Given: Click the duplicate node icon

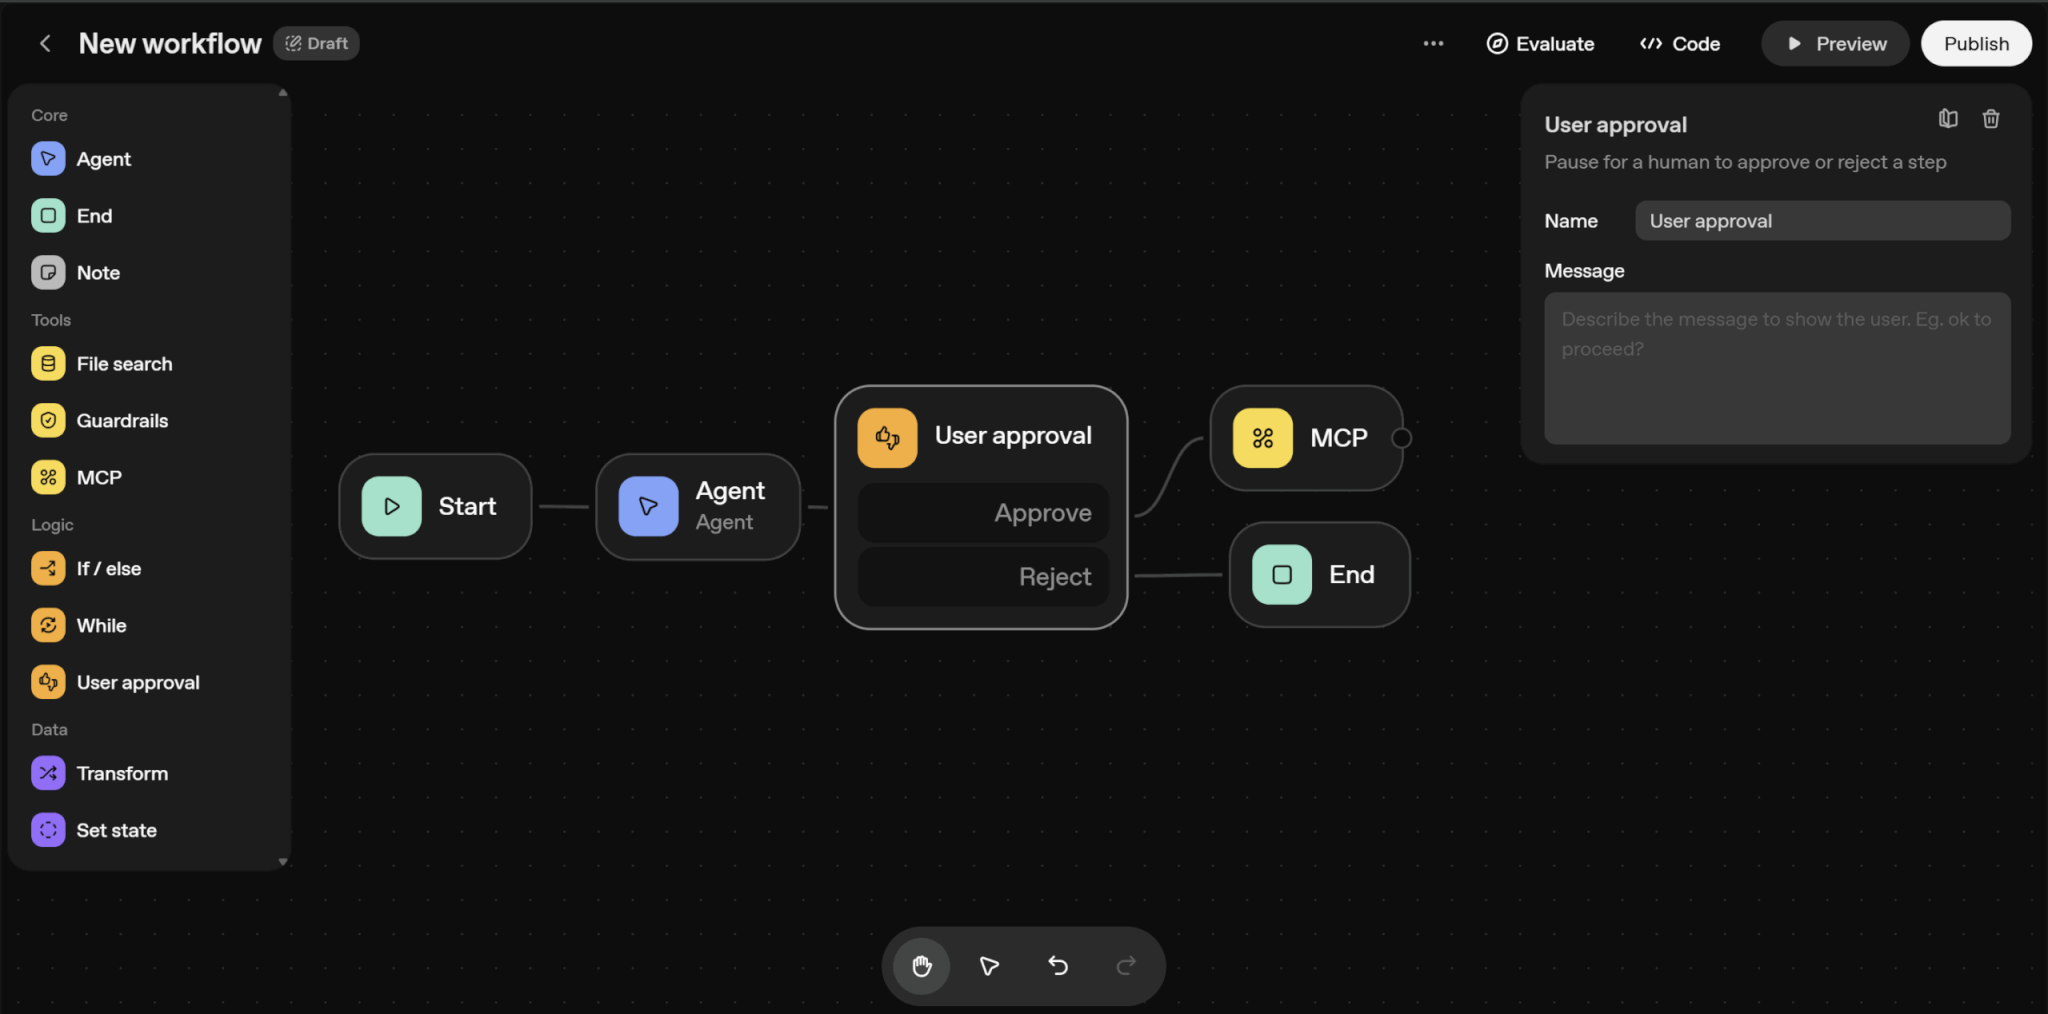Looking at the screenshot, I should pyautogui.click(x=1947, y=119).
